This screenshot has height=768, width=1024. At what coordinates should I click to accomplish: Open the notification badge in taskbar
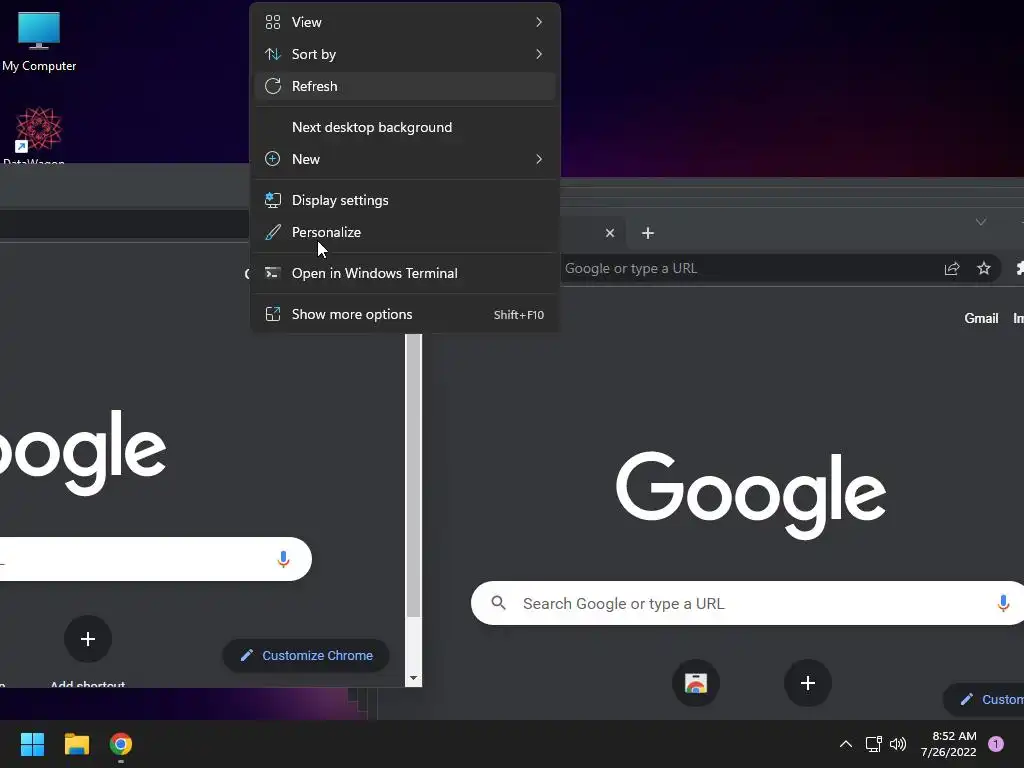click(x=996, y=744)
